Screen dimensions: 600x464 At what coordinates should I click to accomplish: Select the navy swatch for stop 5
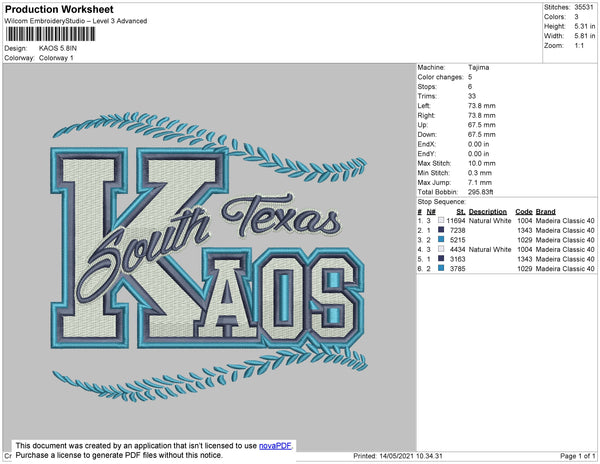click(441, 259)
